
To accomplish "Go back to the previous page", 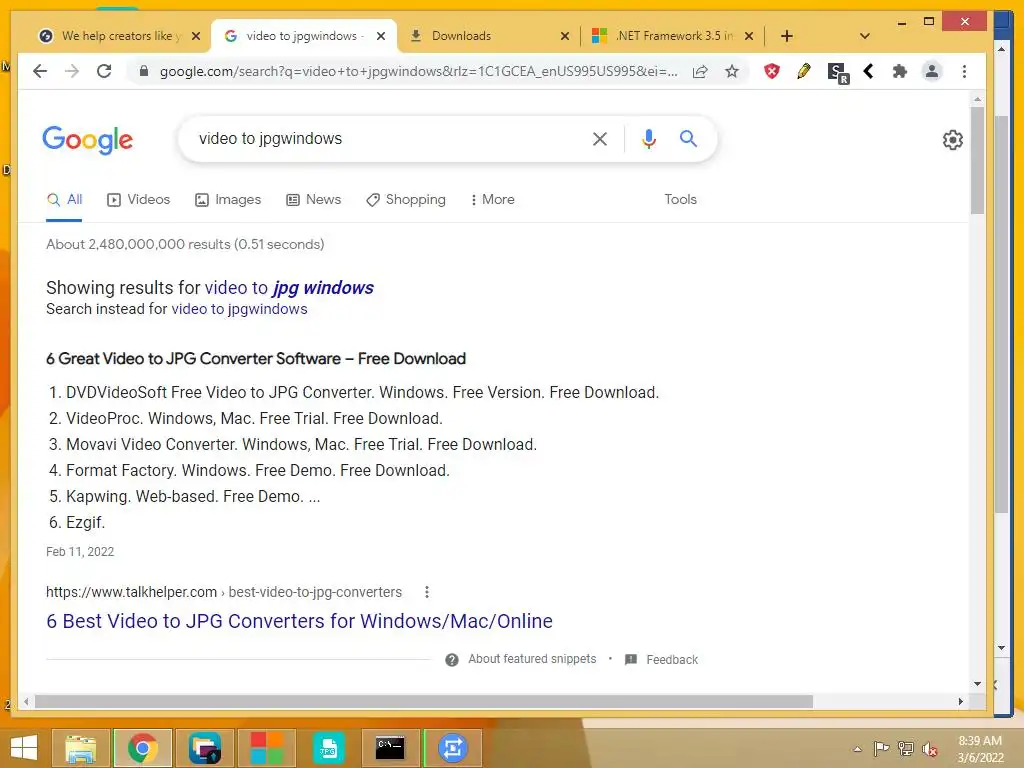I will (x=40, y=71).
